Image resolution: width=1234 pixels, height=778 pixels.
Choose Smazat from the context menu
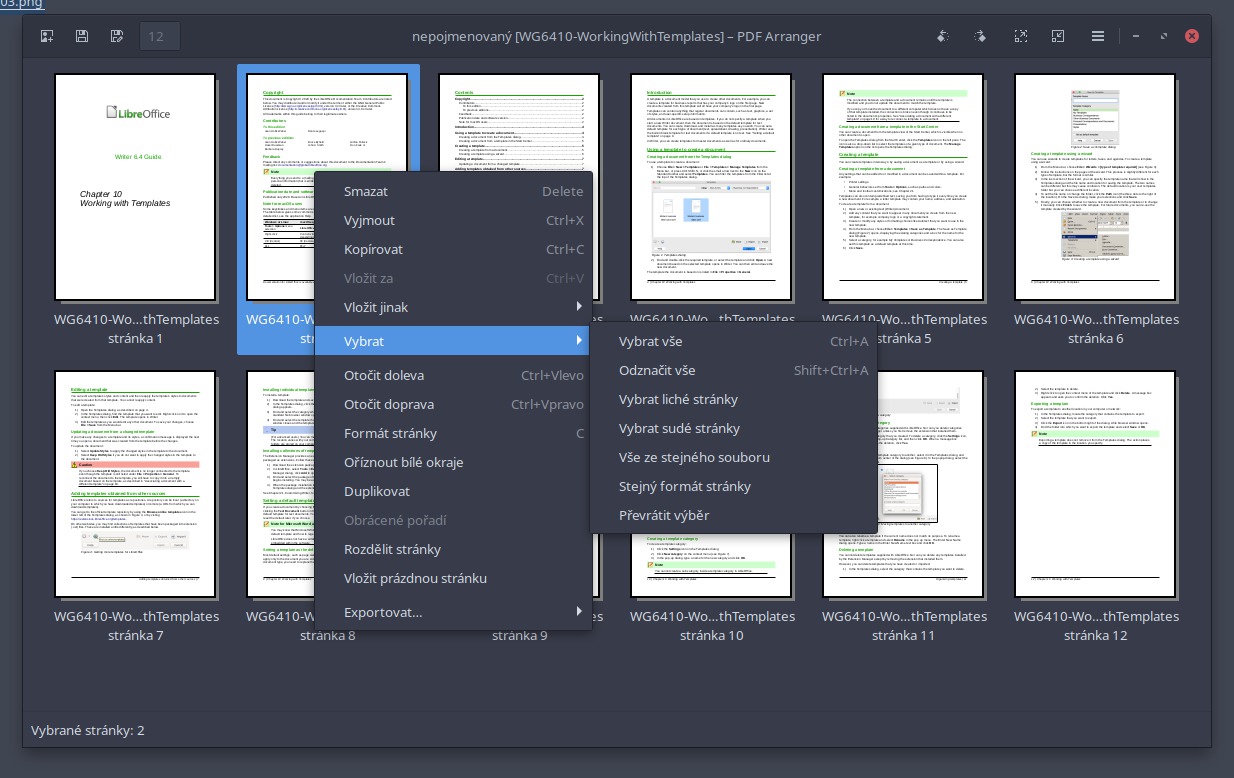[454, 191]
